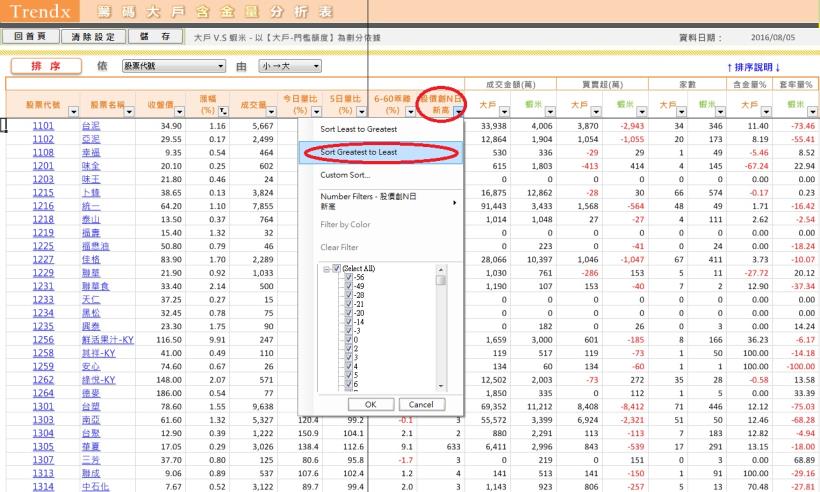Open stock code link 1301
The width and height of the screenshot is (820, 492).
click(x=43, y=406)
